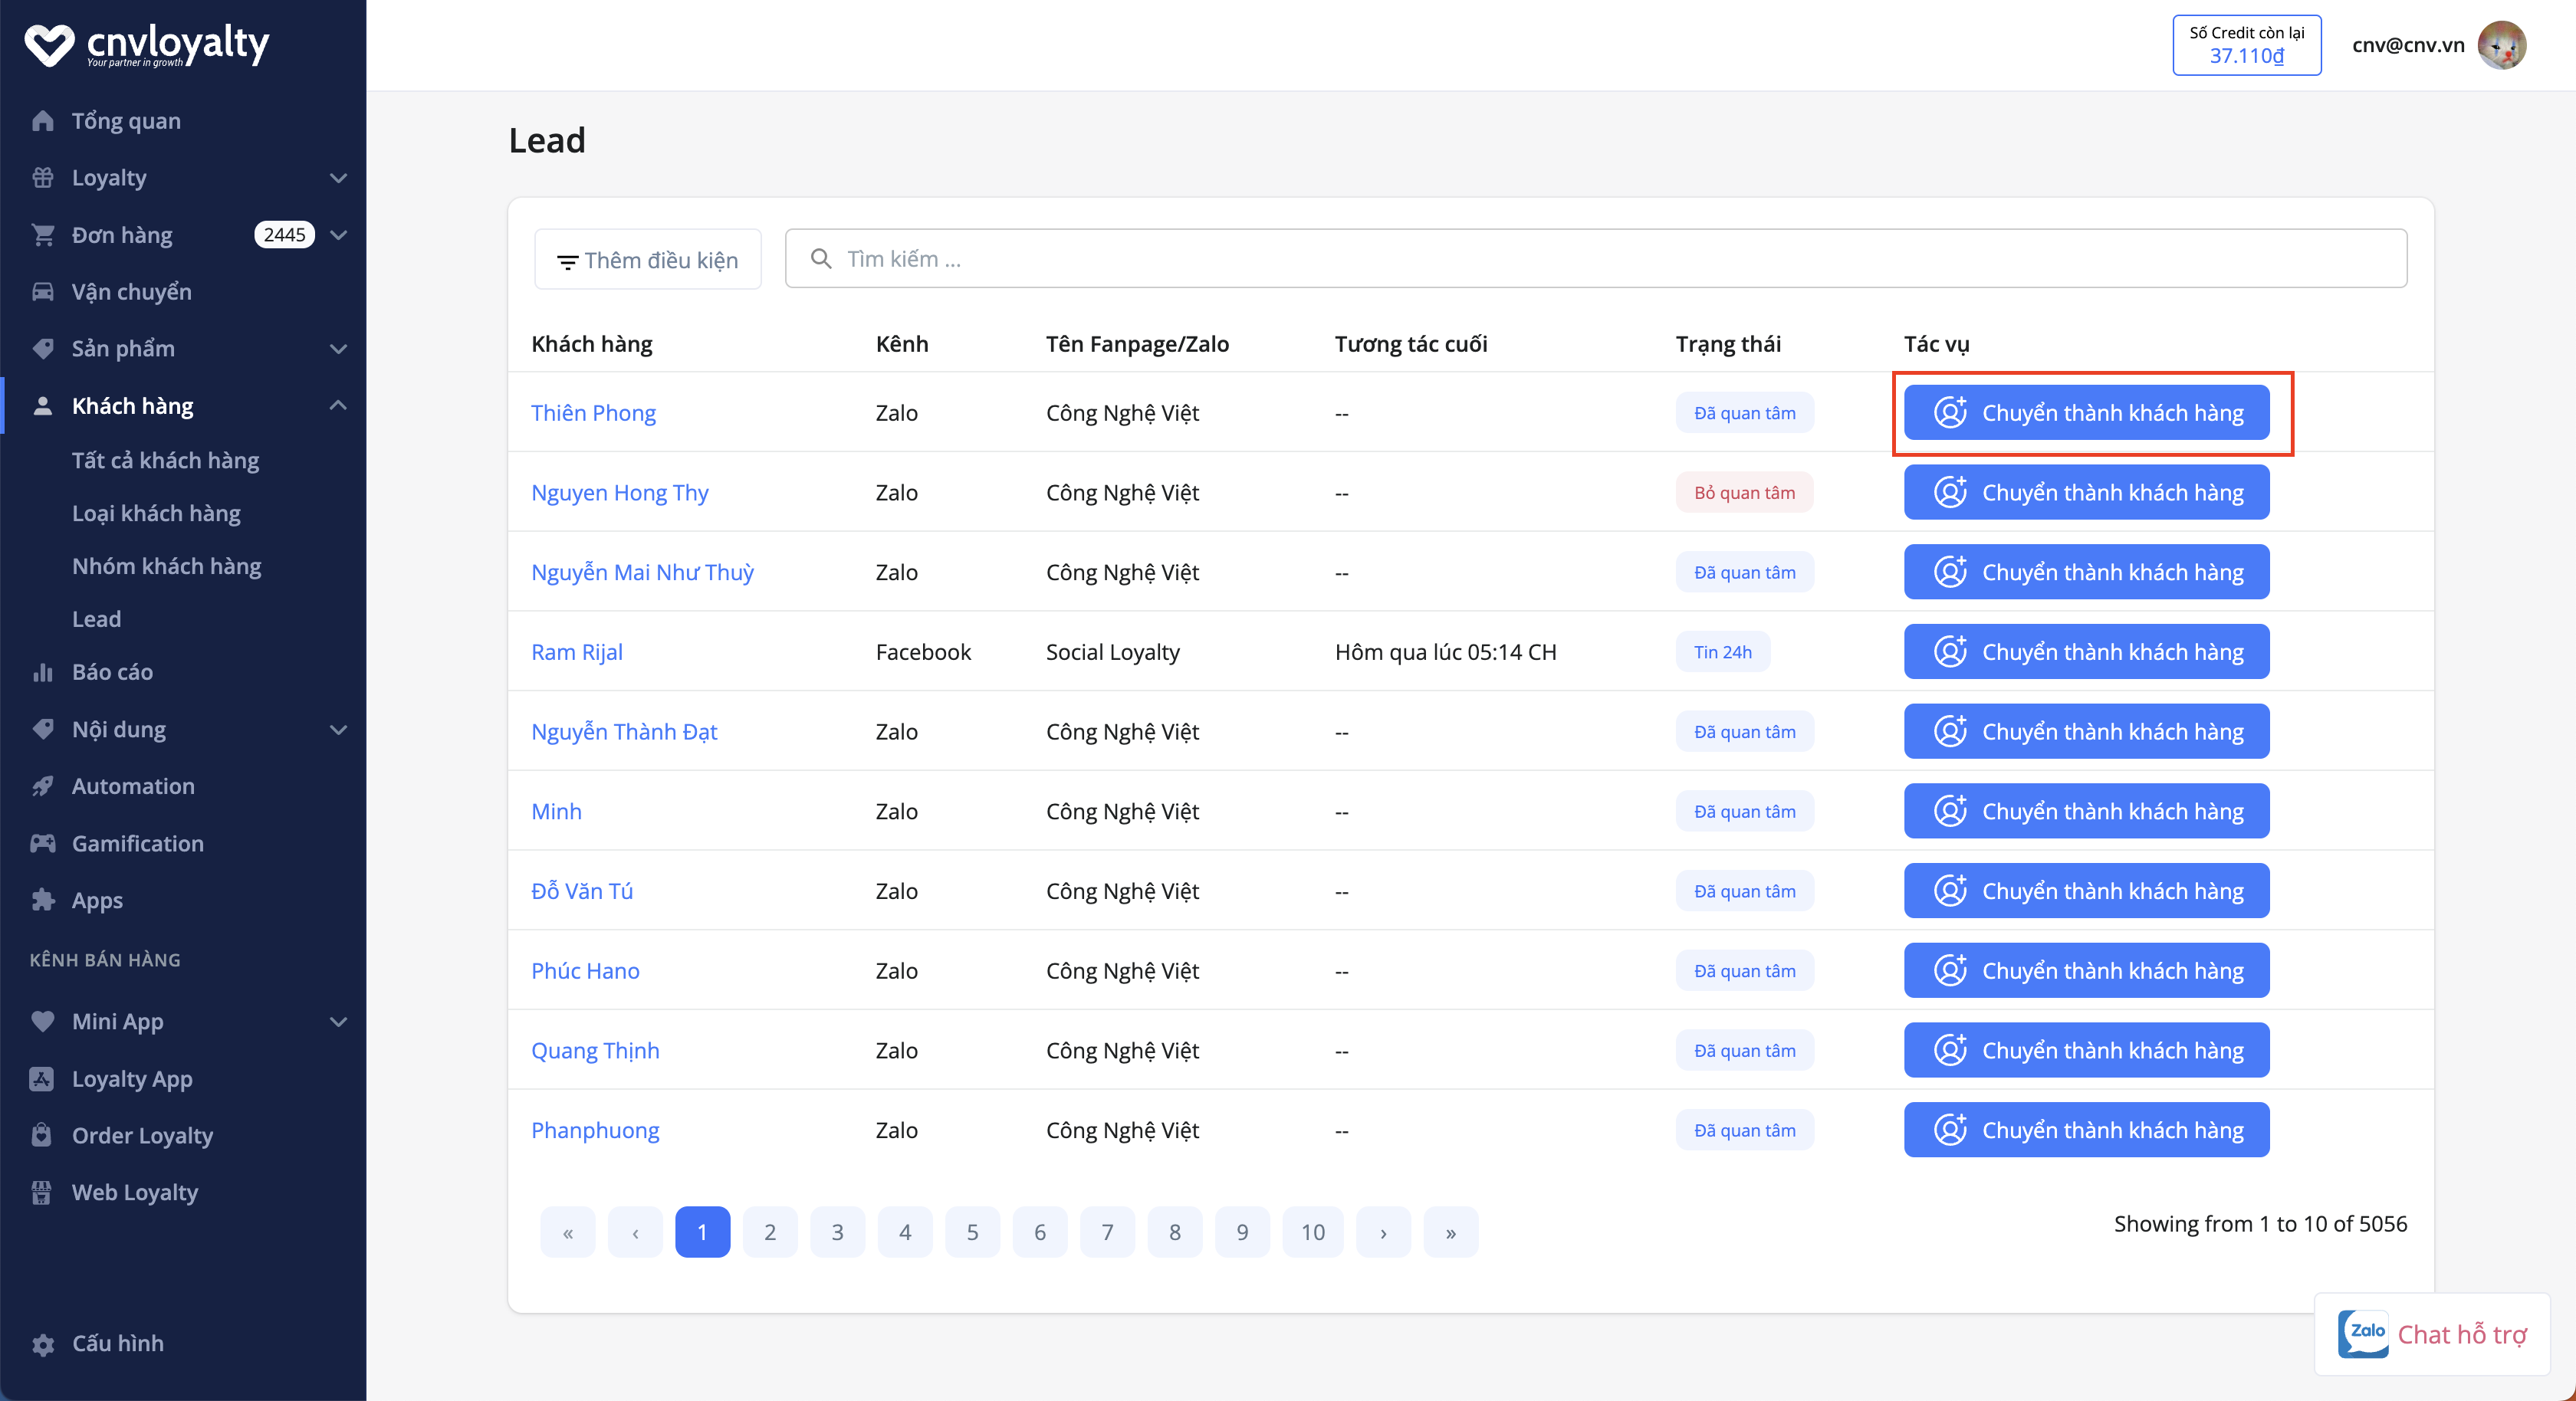Screen dimensions: 2576x1401
Task: Click the Gamification gamepad icon
Action: coord(42,843)
